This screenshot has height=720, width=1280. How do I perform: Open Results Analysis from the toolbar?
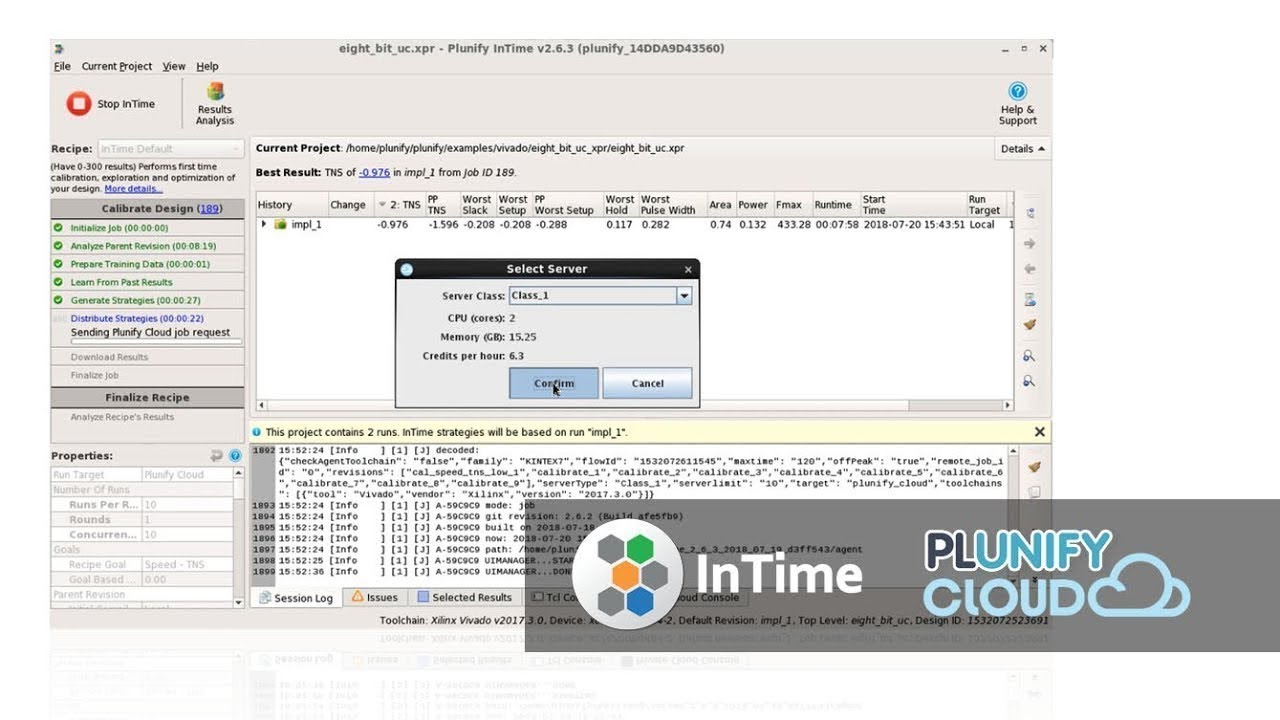pyautogui.click(x=214, y=104)
